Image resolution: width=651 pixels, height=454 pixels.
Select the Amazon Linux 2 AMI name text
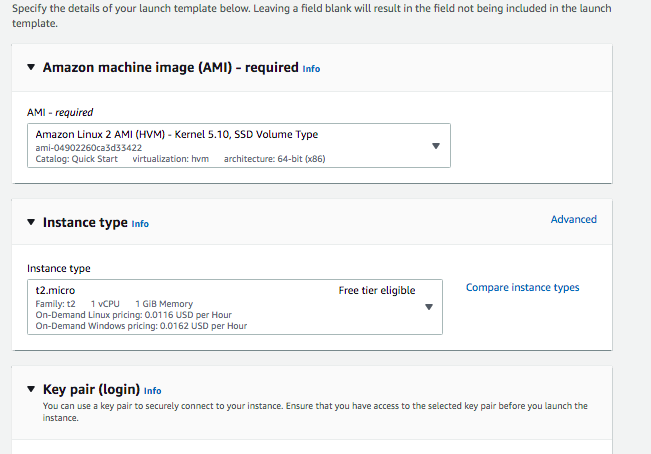tap(176, 134)
